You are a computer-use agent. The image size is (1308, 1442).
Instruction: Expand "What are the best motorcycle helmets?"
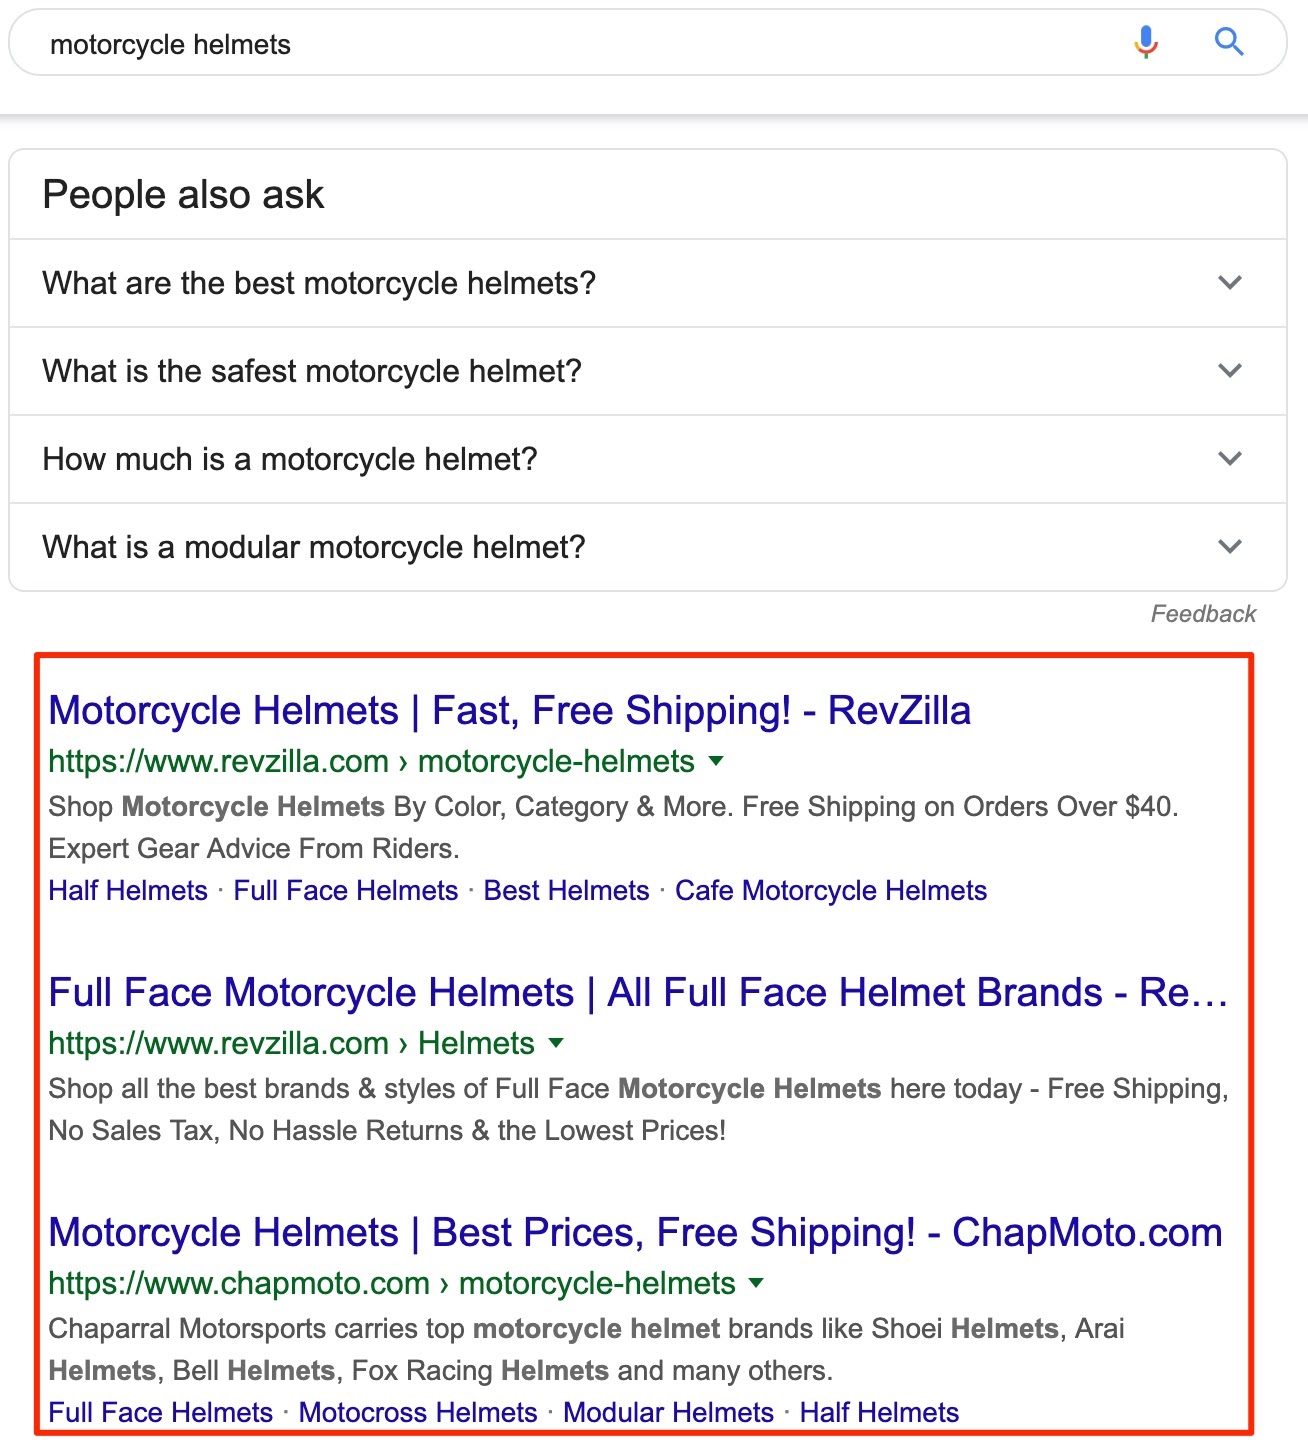1230,283
